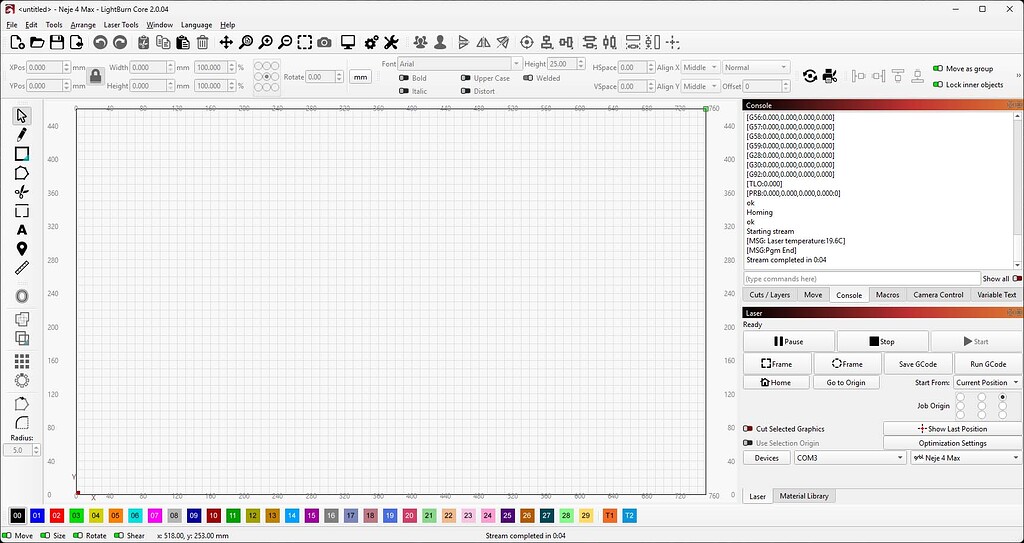Open a file with the folder icon
This screenshot has width=1024, height=543.
click(37, 42)
